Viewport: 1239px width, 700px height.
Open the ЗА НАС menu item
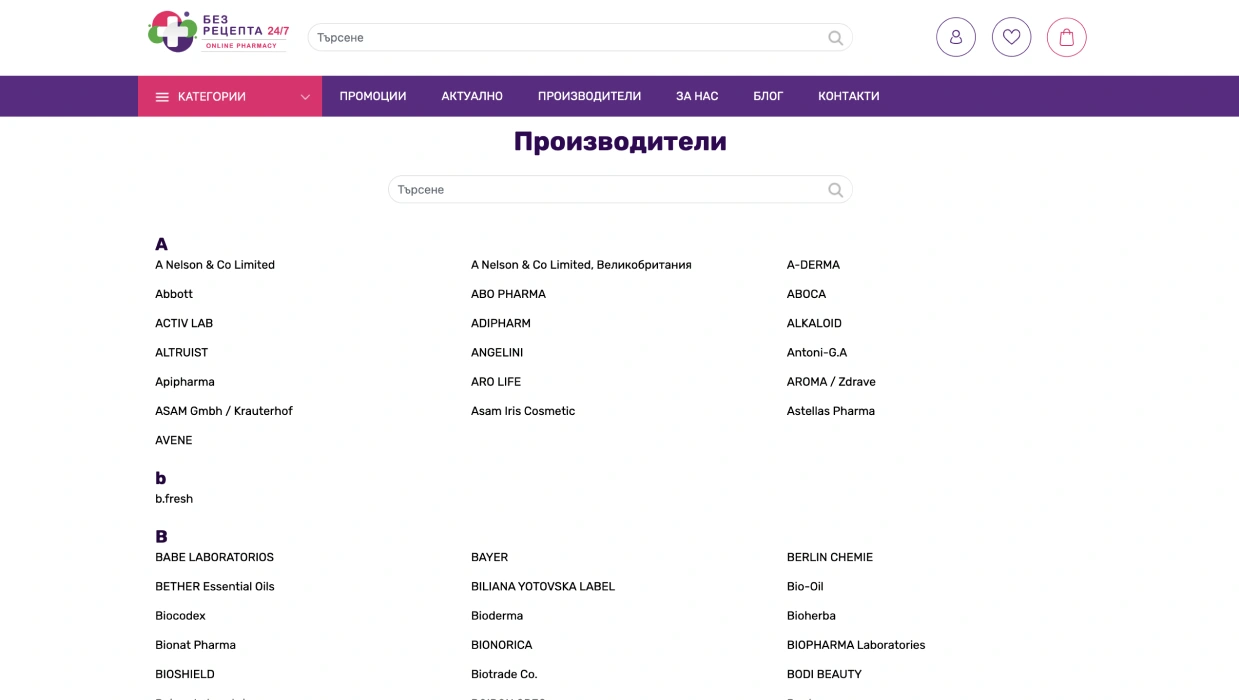[697, 96]
